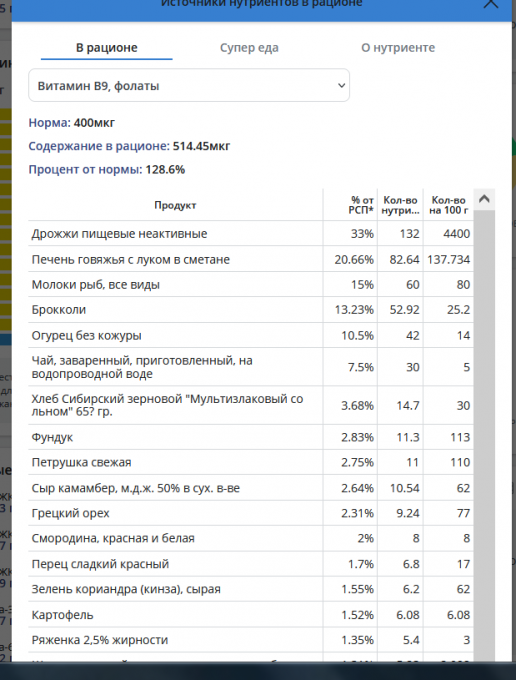
Task: Click the 2.83% share for Фундук
Action: 357,437
